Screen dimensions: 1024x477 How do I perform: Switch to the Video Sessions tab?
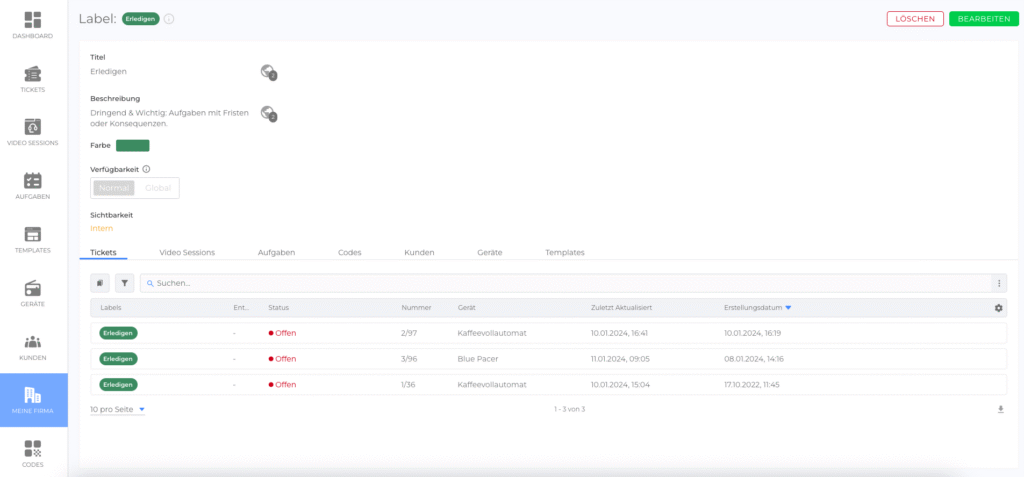pos(187,253)
